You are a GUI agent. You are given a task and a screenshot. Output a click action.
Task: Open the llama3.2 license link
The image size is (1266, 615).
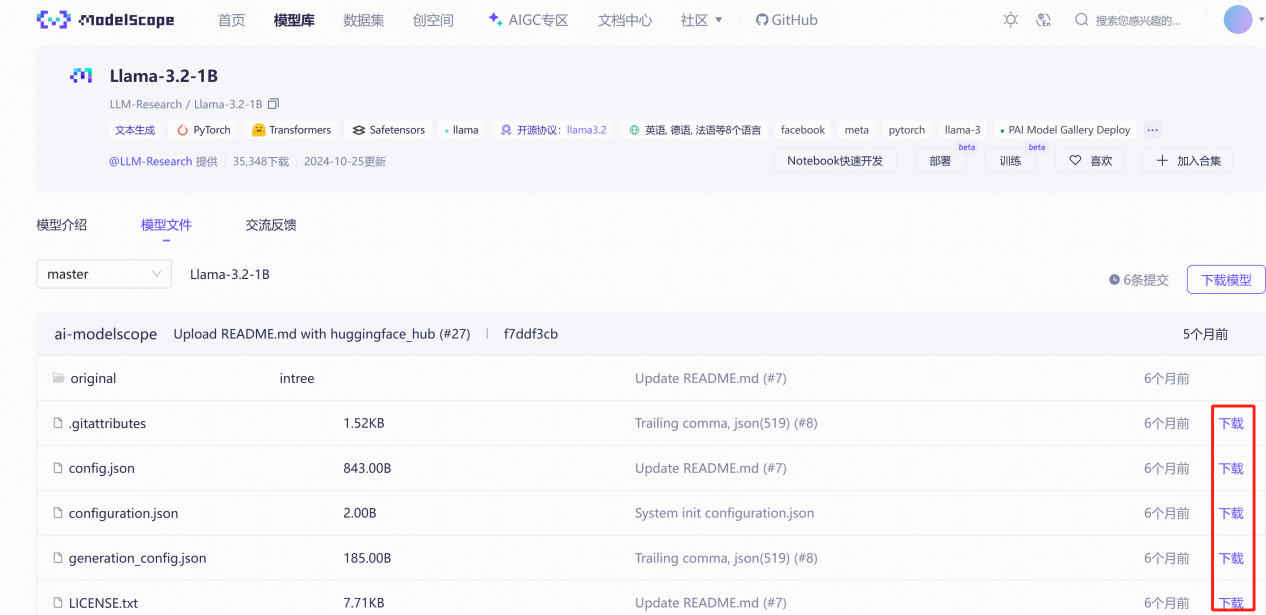(586, 130)
